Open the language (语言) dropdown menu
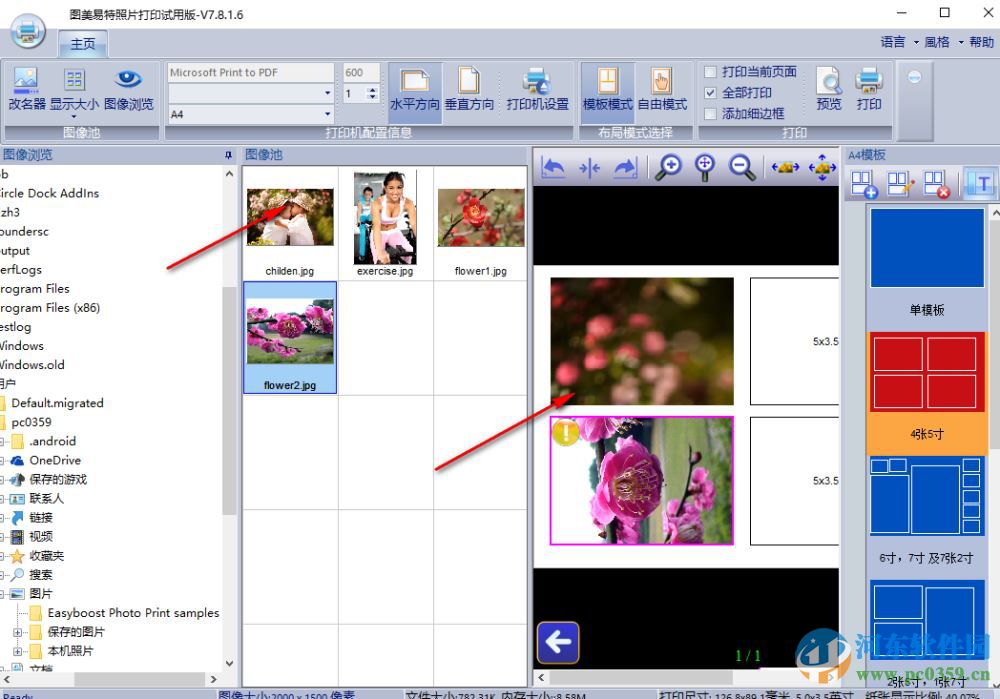 898,42
